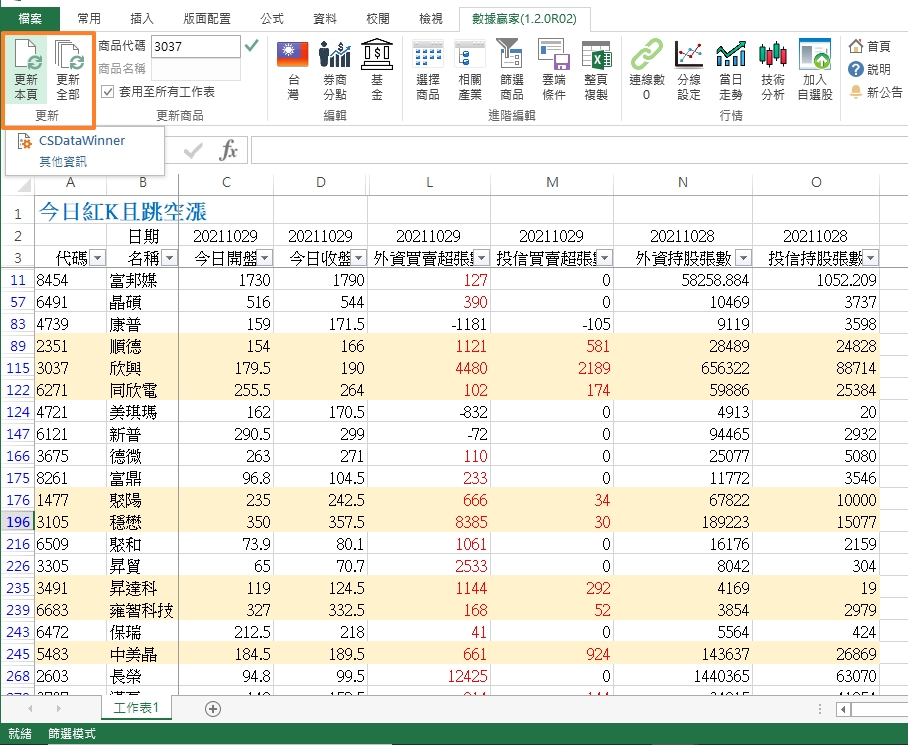Click the 商品代碼 input field showing 3037
Viewport: 908px width, 745px height.
point(195,46)
